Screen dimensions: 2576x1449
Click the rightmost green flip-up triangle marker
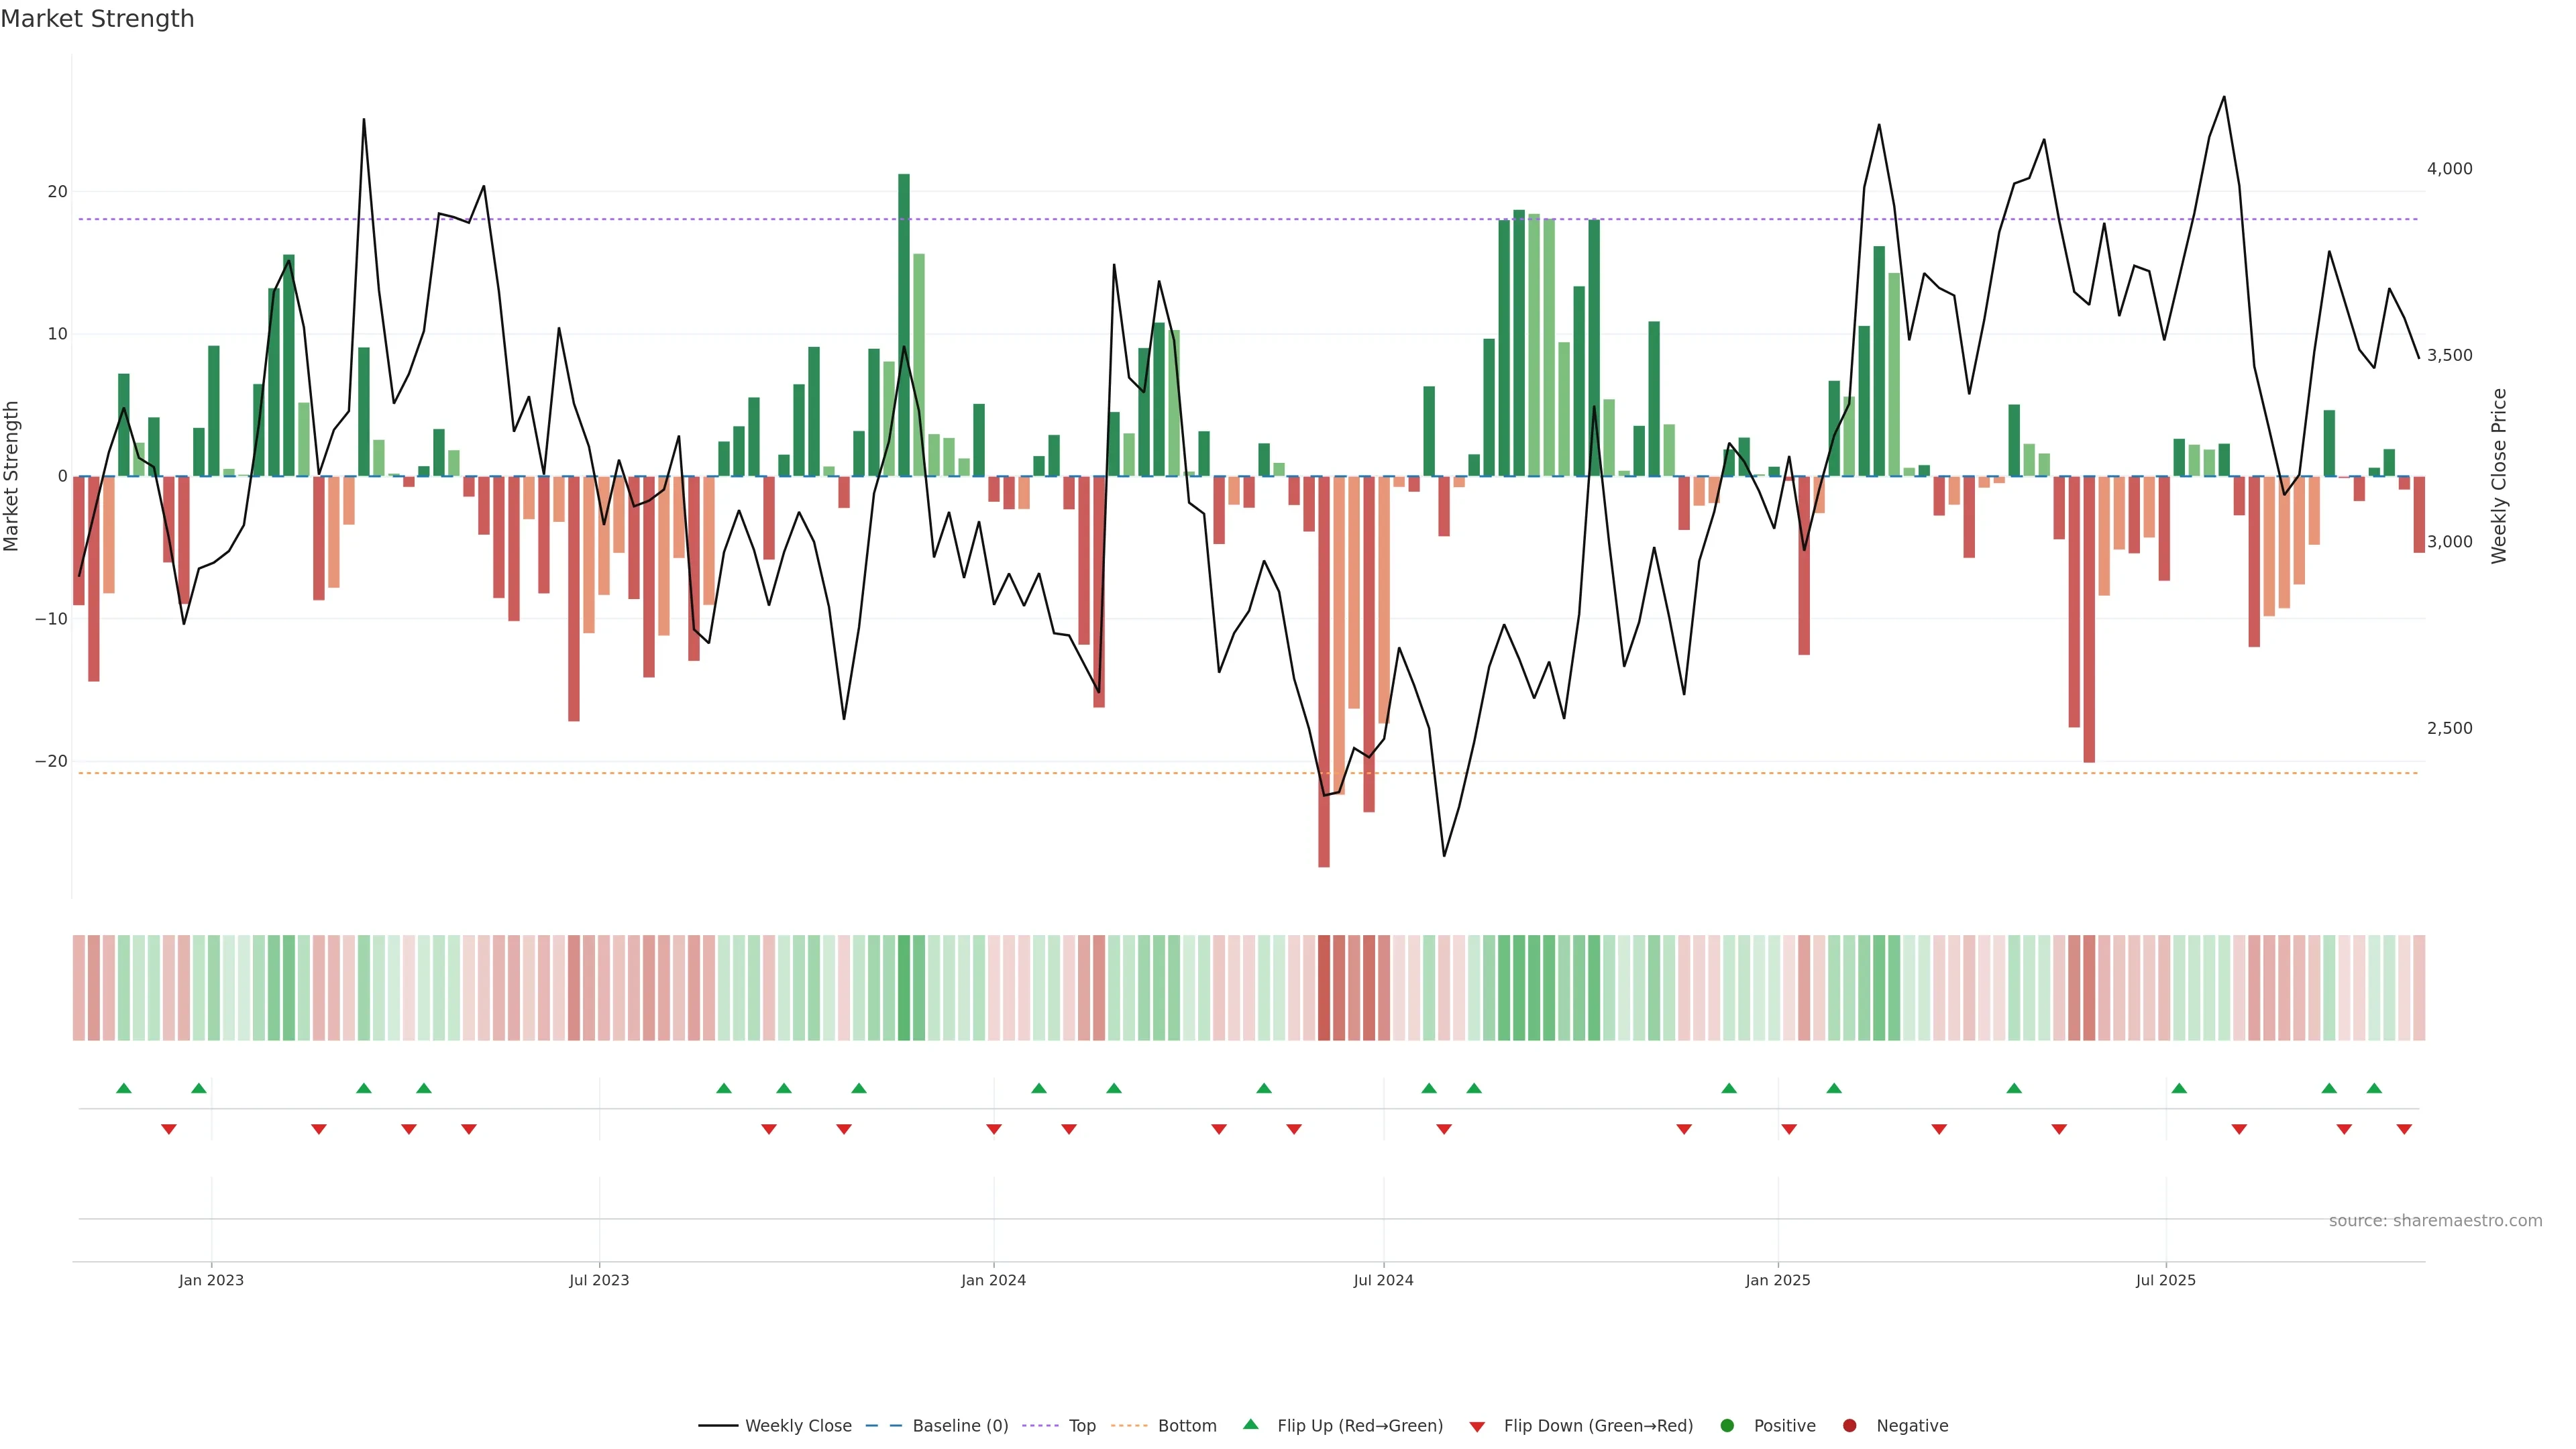(2374, 1088)
